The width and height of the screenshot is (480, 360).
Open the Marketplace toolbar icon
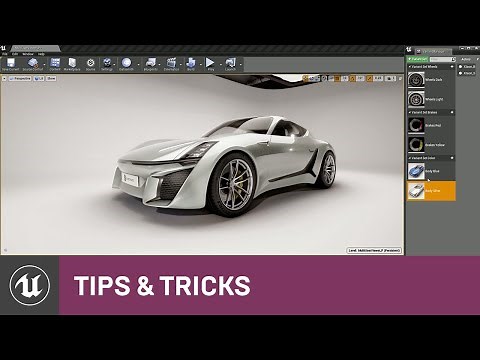(x=72, y=64)
